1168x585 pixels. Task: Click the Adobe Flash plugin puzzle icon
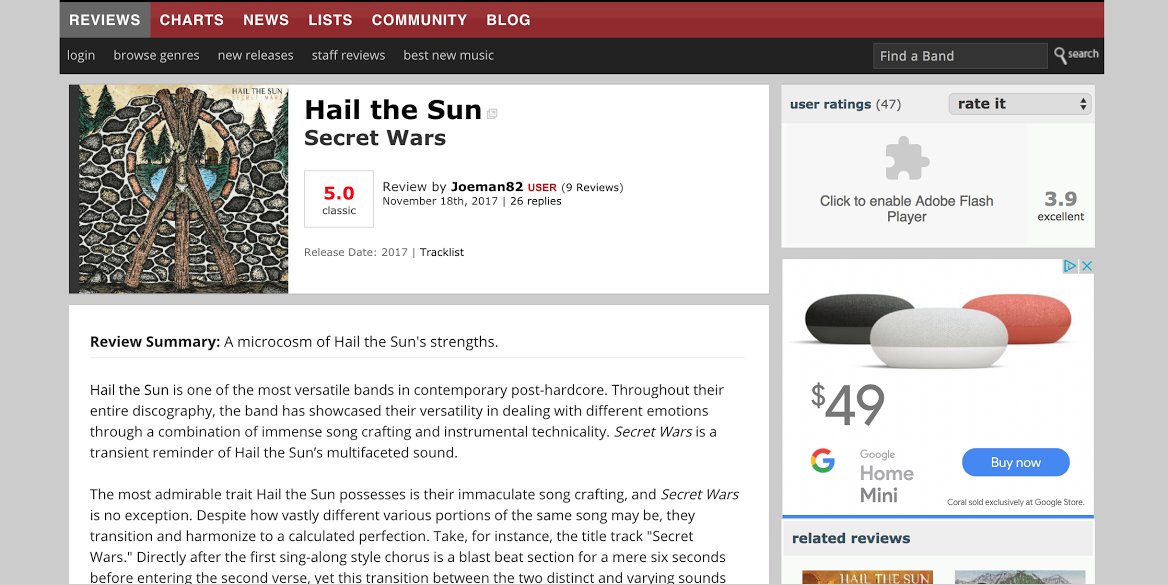907,158
